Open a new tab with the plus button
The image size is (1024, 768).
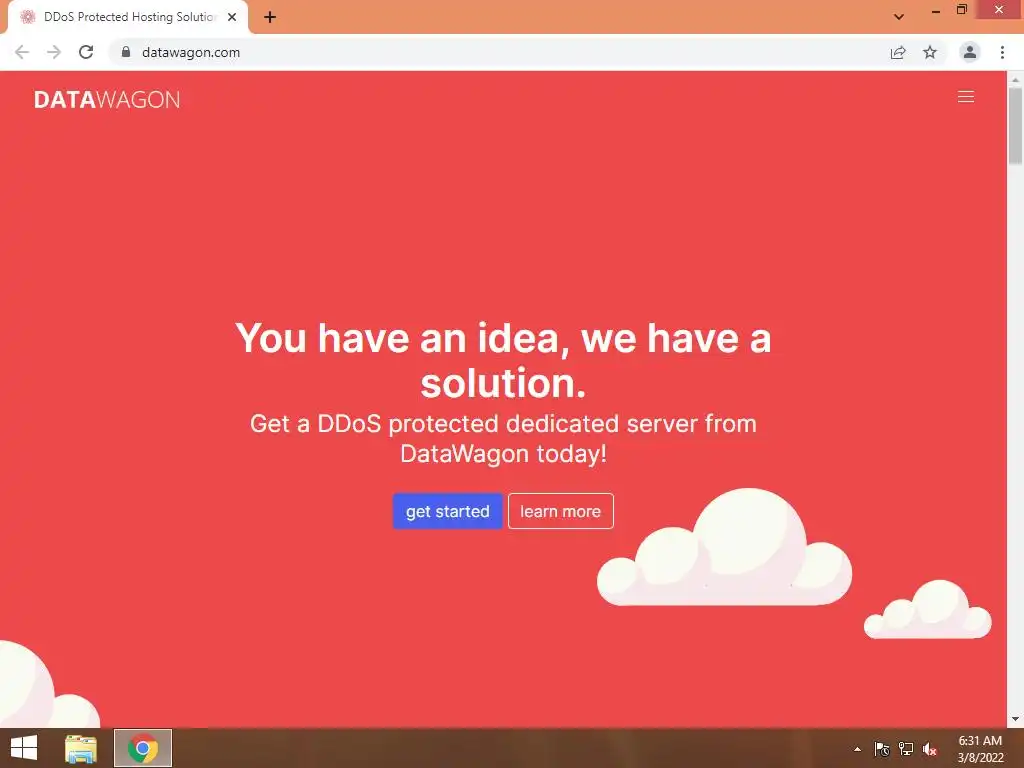270,17
